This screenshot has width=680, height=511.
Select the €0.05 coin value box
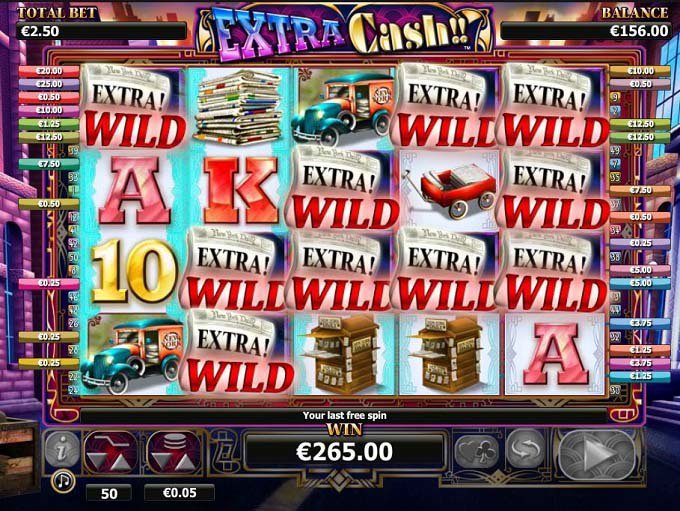[179, 493]
